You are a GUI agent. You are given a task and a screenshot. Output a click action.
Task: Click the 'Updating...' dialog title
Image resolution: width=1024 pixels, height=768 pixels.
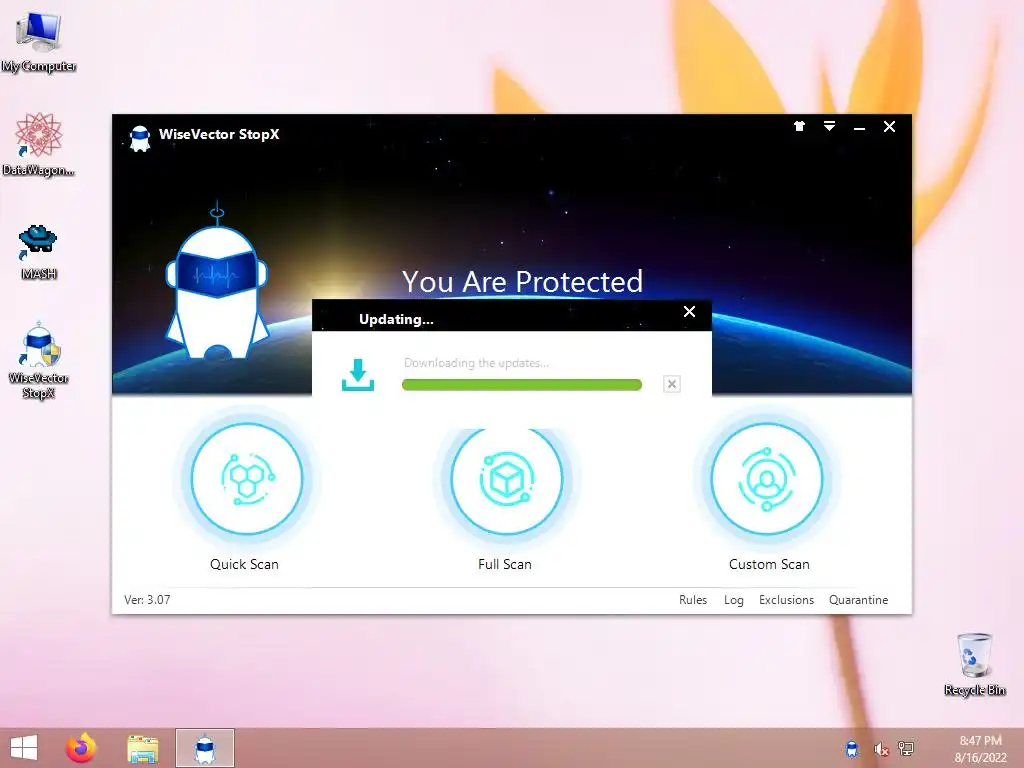point(396,319)
